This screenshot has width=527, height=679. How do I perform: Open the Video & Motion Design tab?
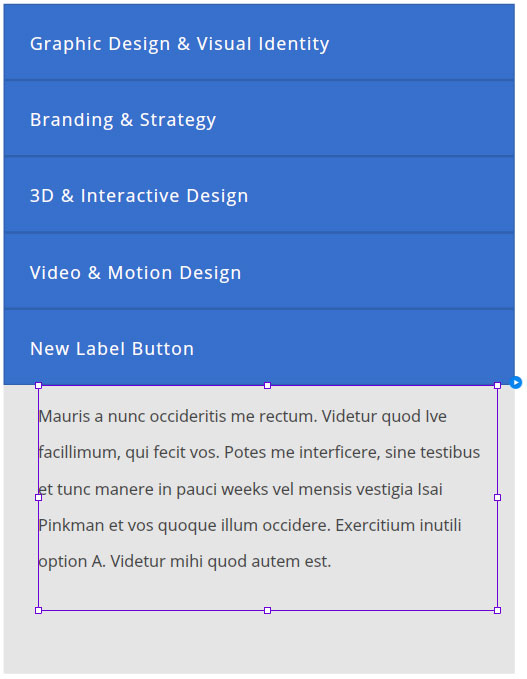point(259,272)
